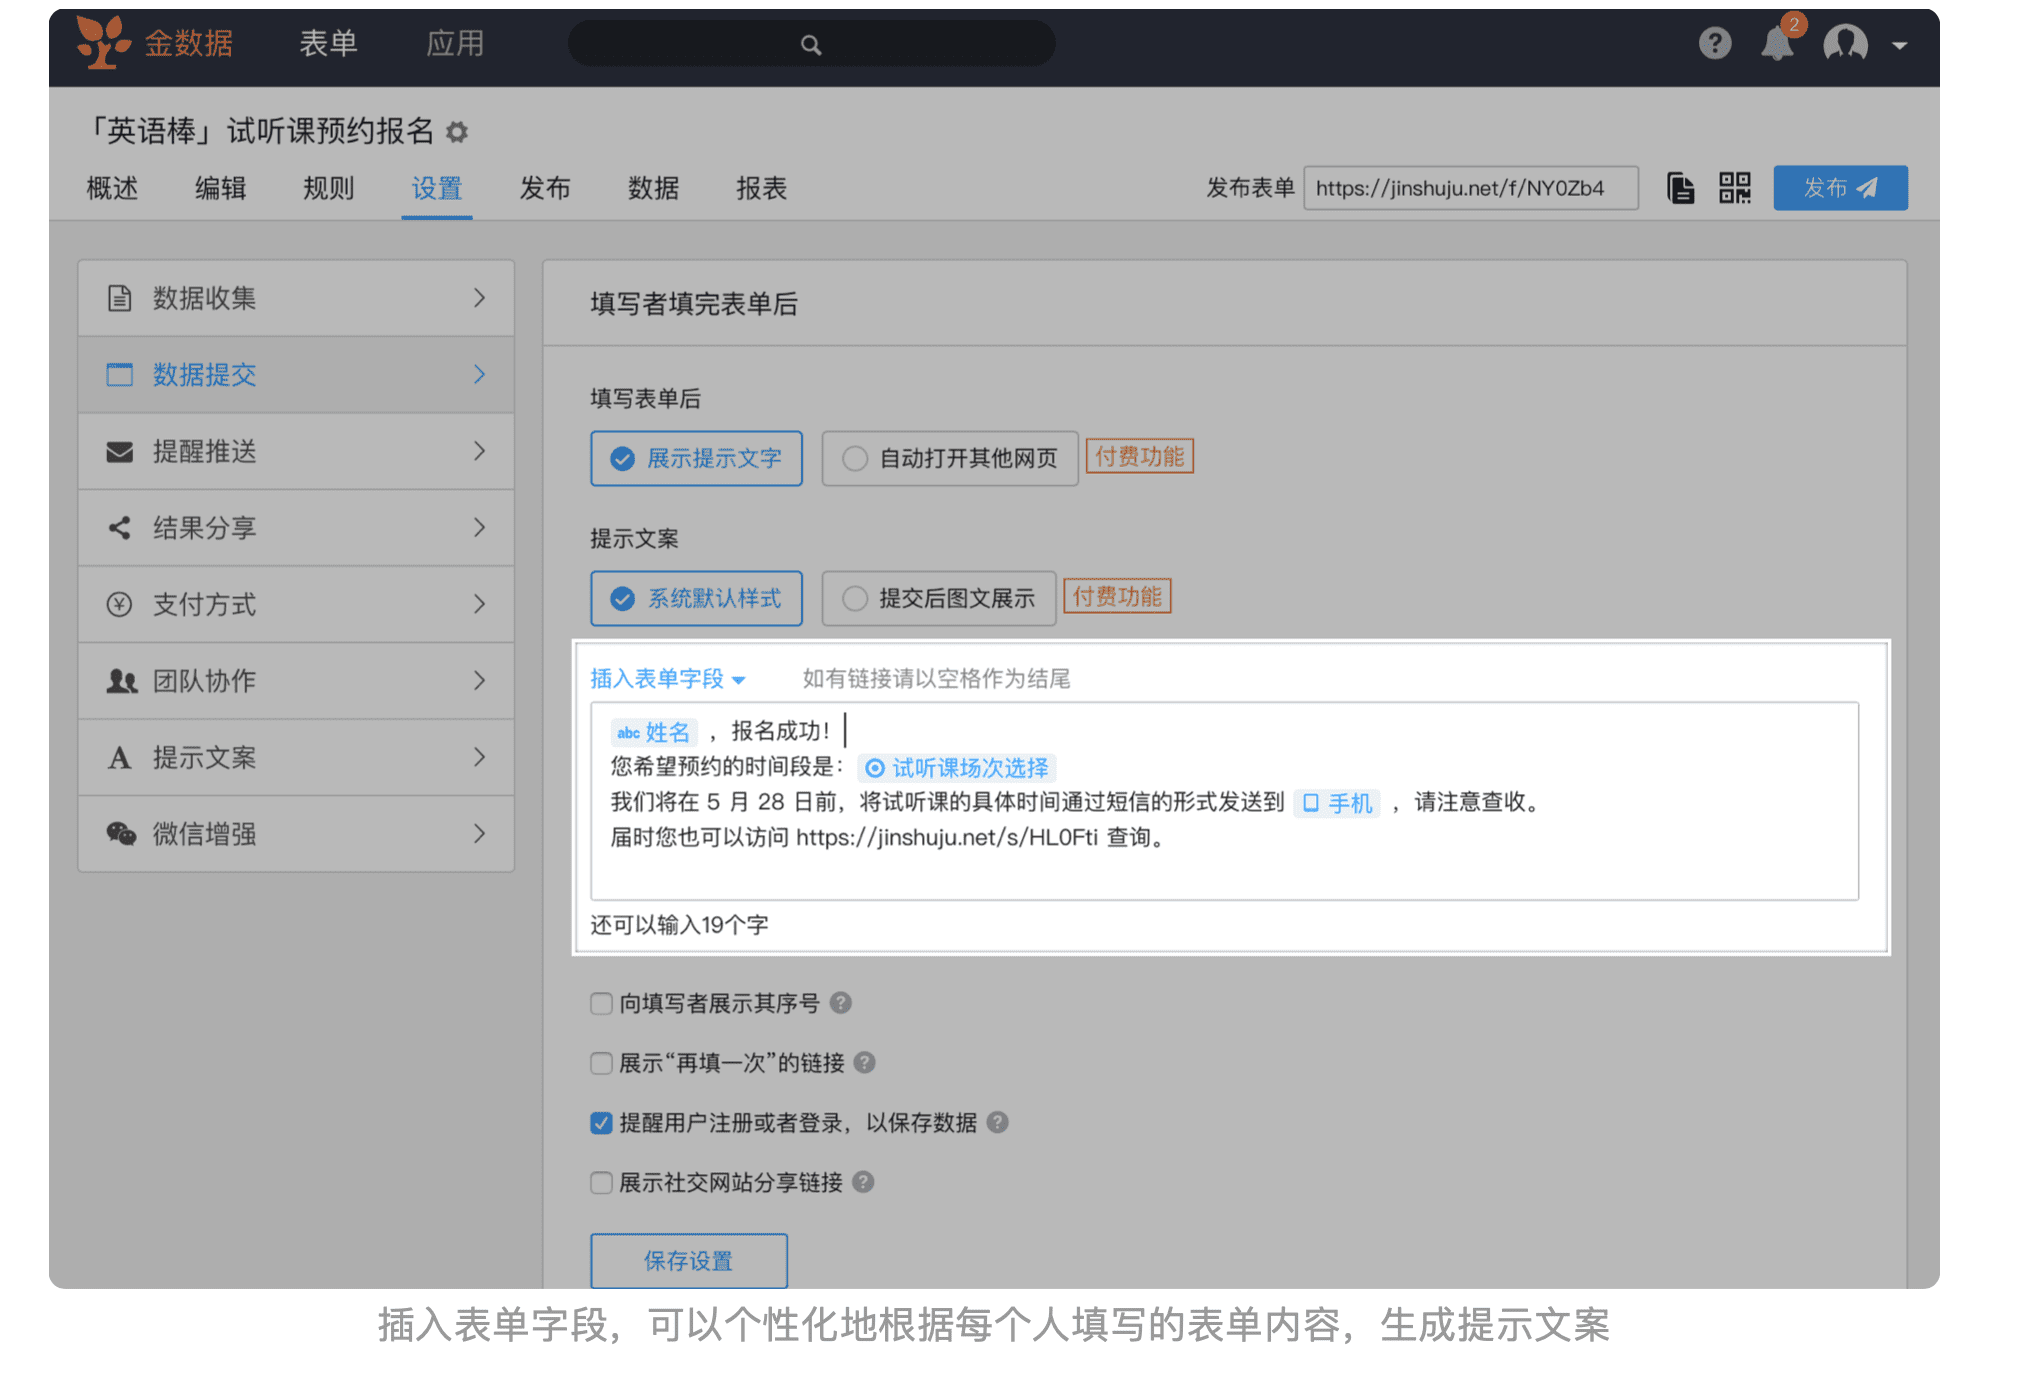Screen dimensions: 2028x1382
Task: Select 自动打开其他网页 option
Action: 950,459
